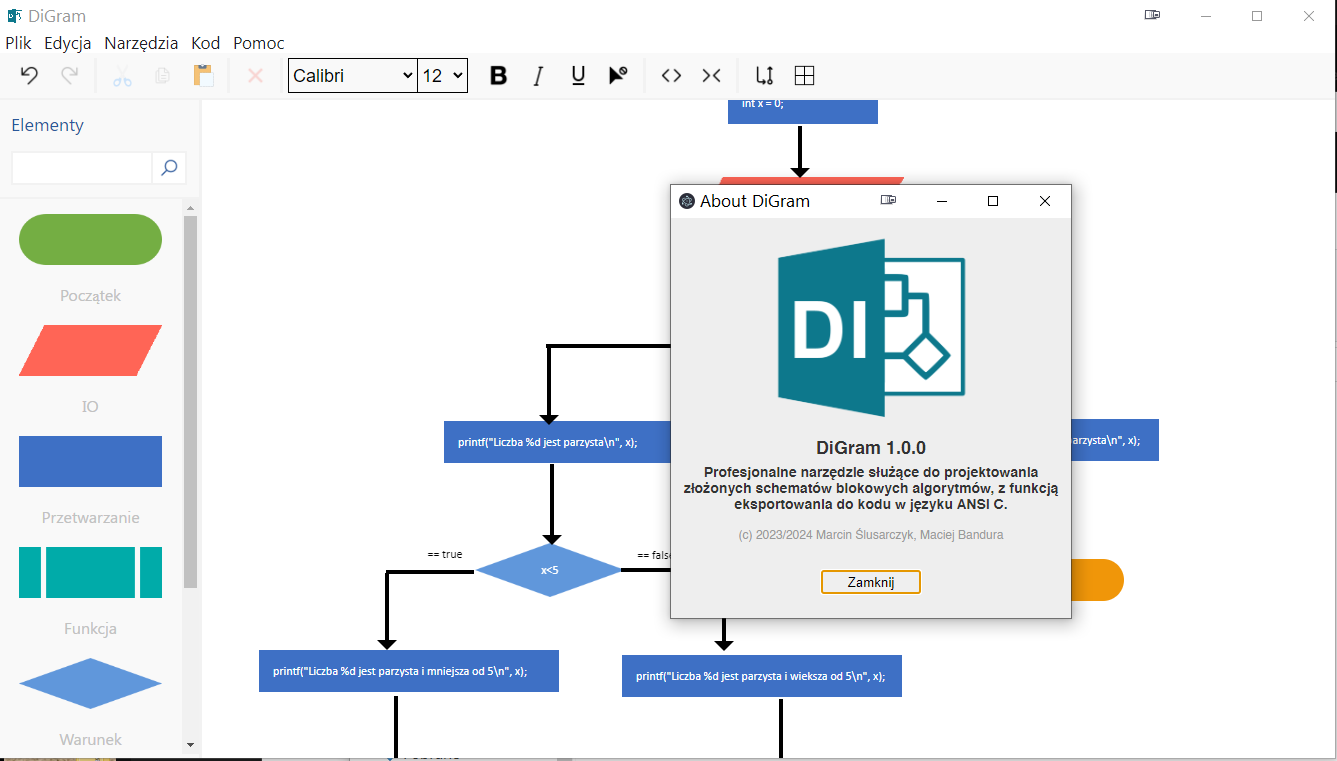1337x761 pixels.
Task: Click the Undo arrow icon
Action: (29, 75)
